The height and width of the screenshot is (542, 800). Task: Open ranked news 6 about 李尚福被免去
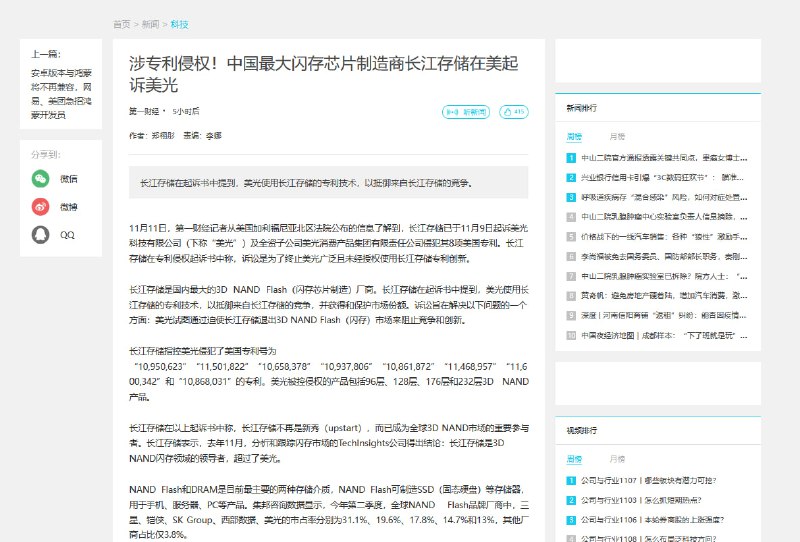click(664, 257)
